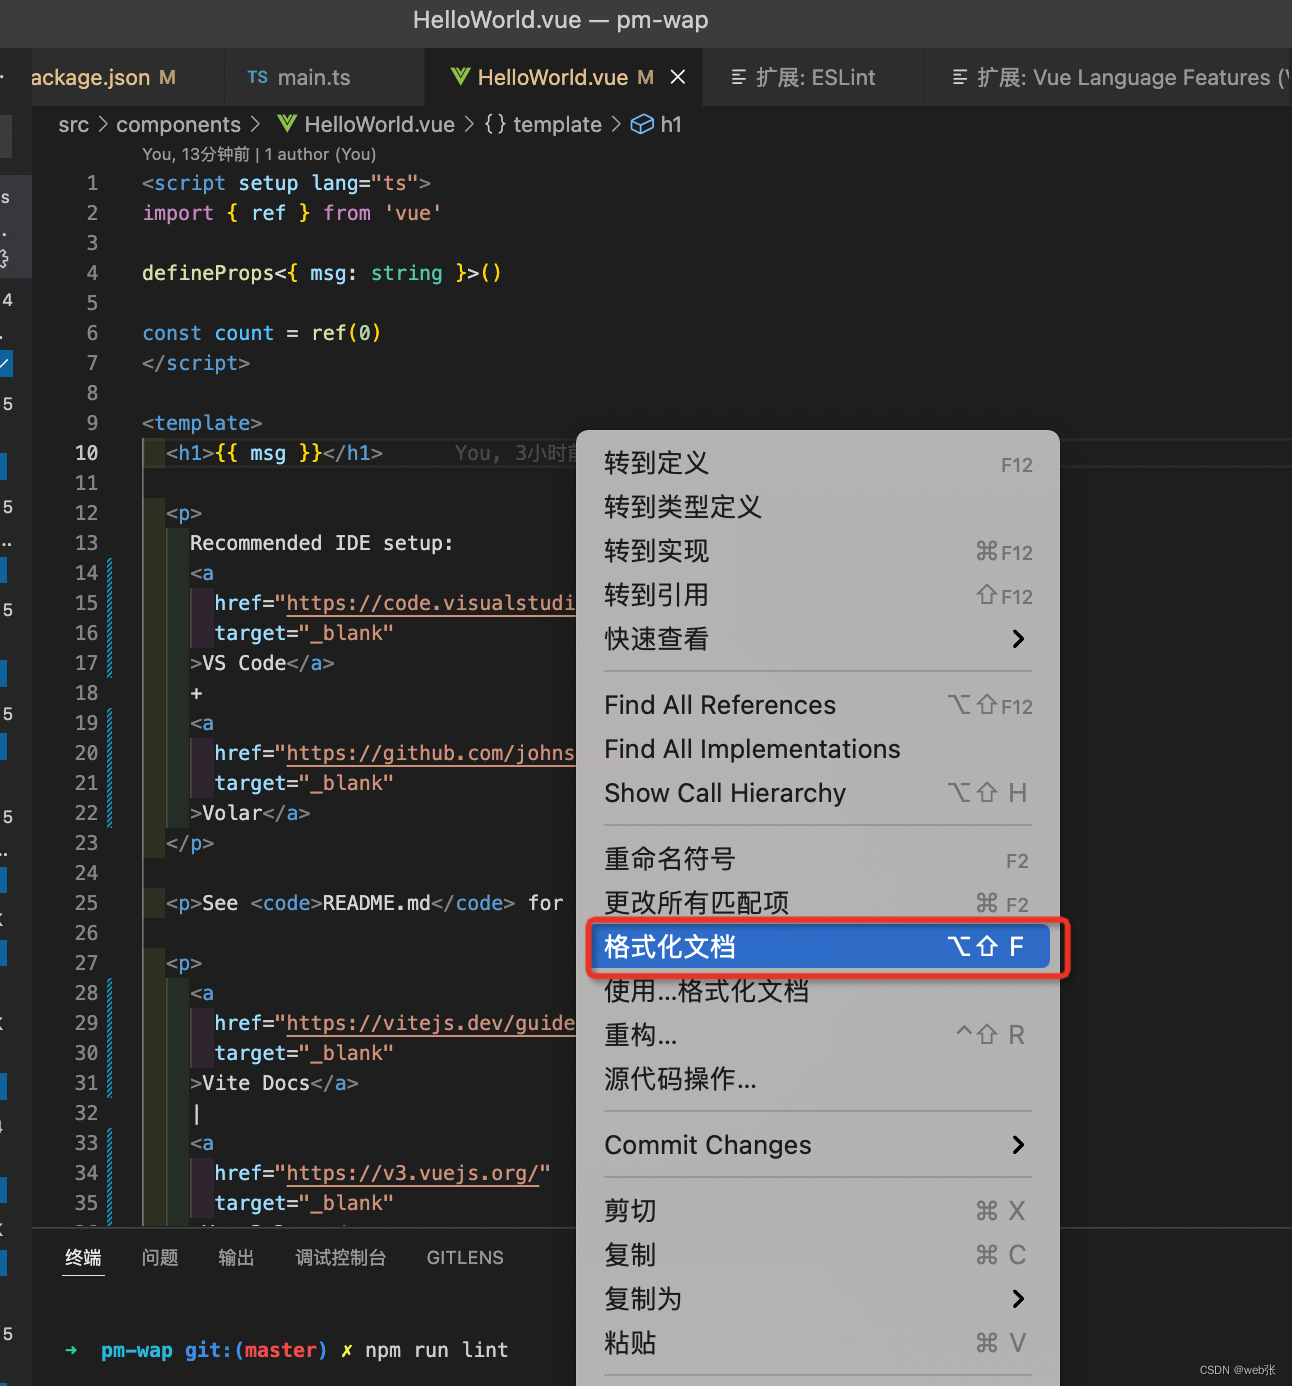1292x1386 pixels.
Task: Click the Vue icon in the breadcrumb
Action: [x=287, y=124]
